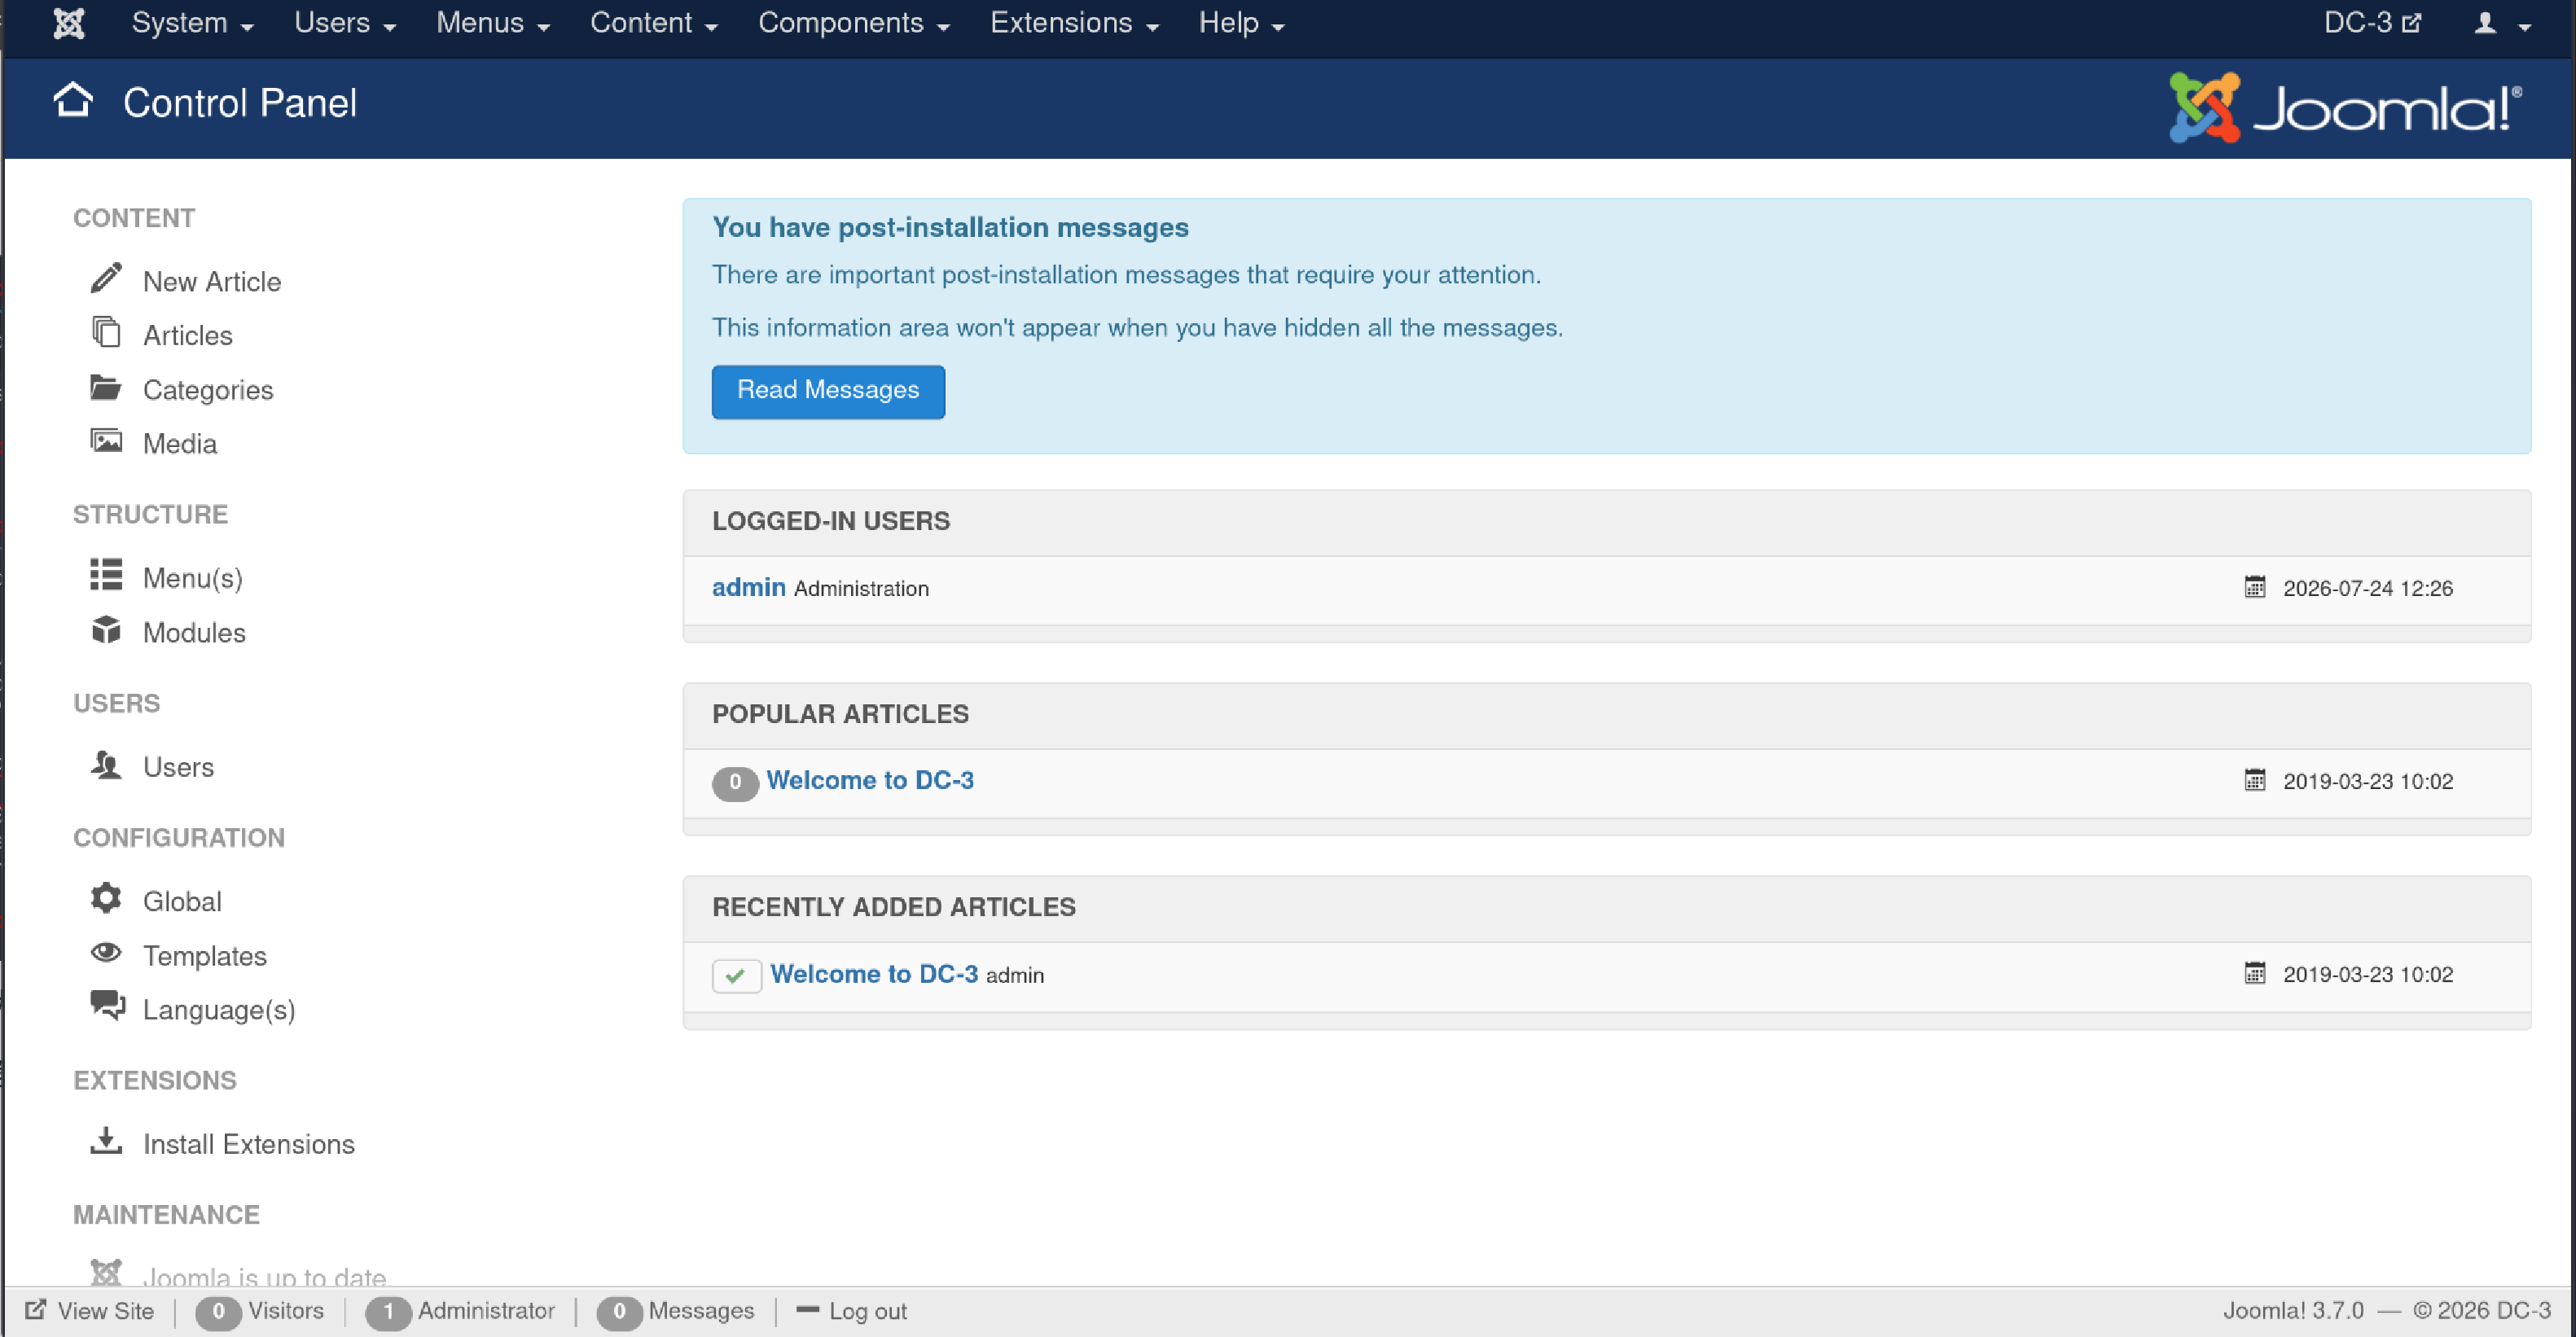This screenshot has height=1337, width=2576.
Task: Open Media manager link
Action: (x=180, y=444)
